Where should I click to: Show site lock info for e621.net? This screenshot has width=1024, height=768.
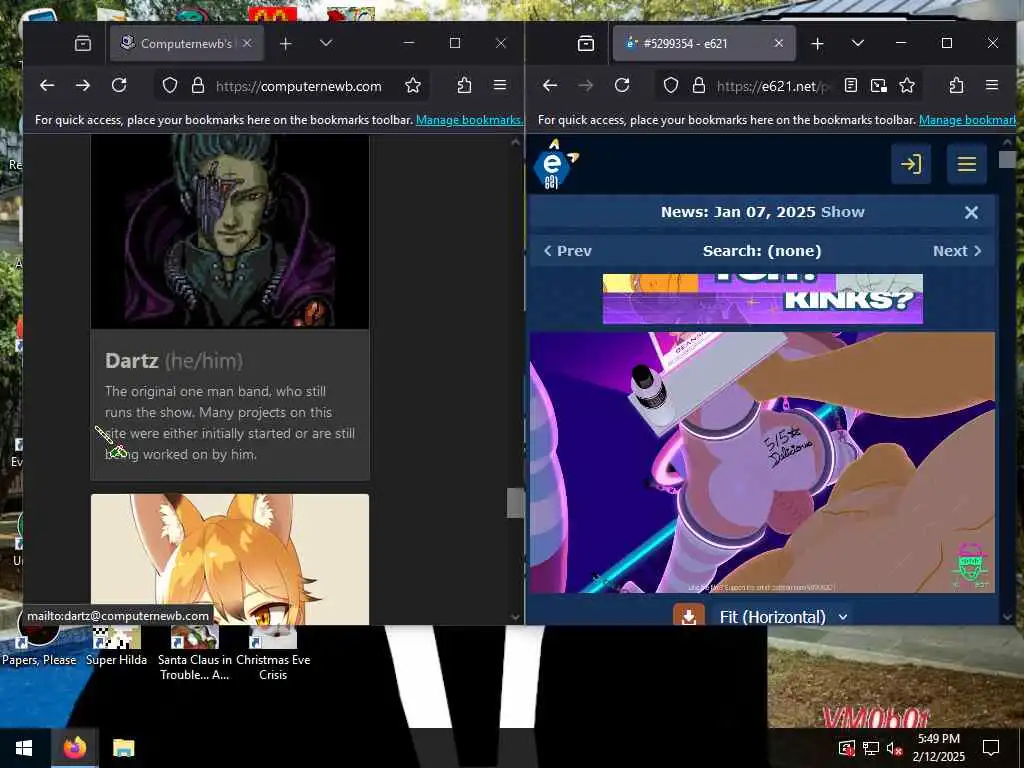point(699,86)
